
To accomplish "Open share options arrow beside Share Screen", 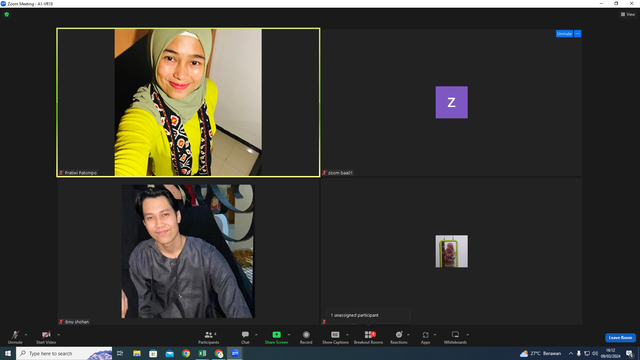I will tap(289, 335).
